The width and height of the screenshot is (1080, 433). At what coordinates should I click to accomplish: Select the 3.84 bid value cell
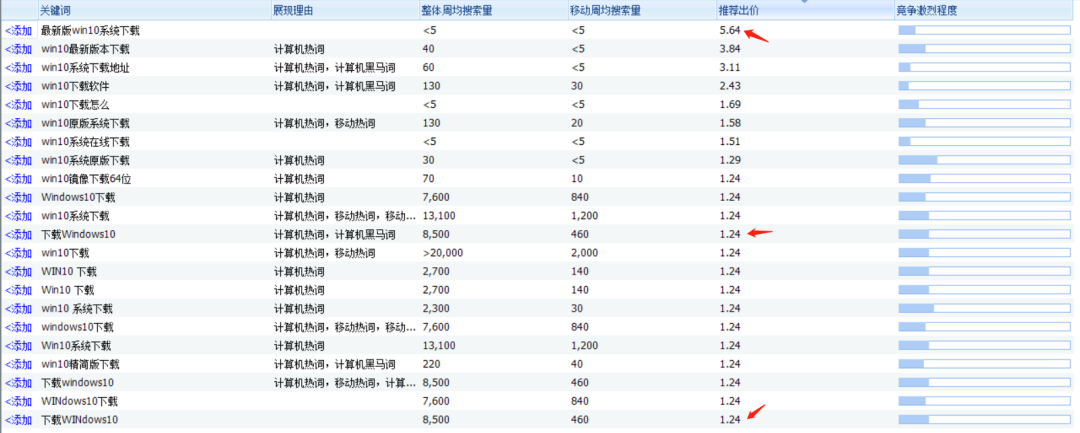729,49
